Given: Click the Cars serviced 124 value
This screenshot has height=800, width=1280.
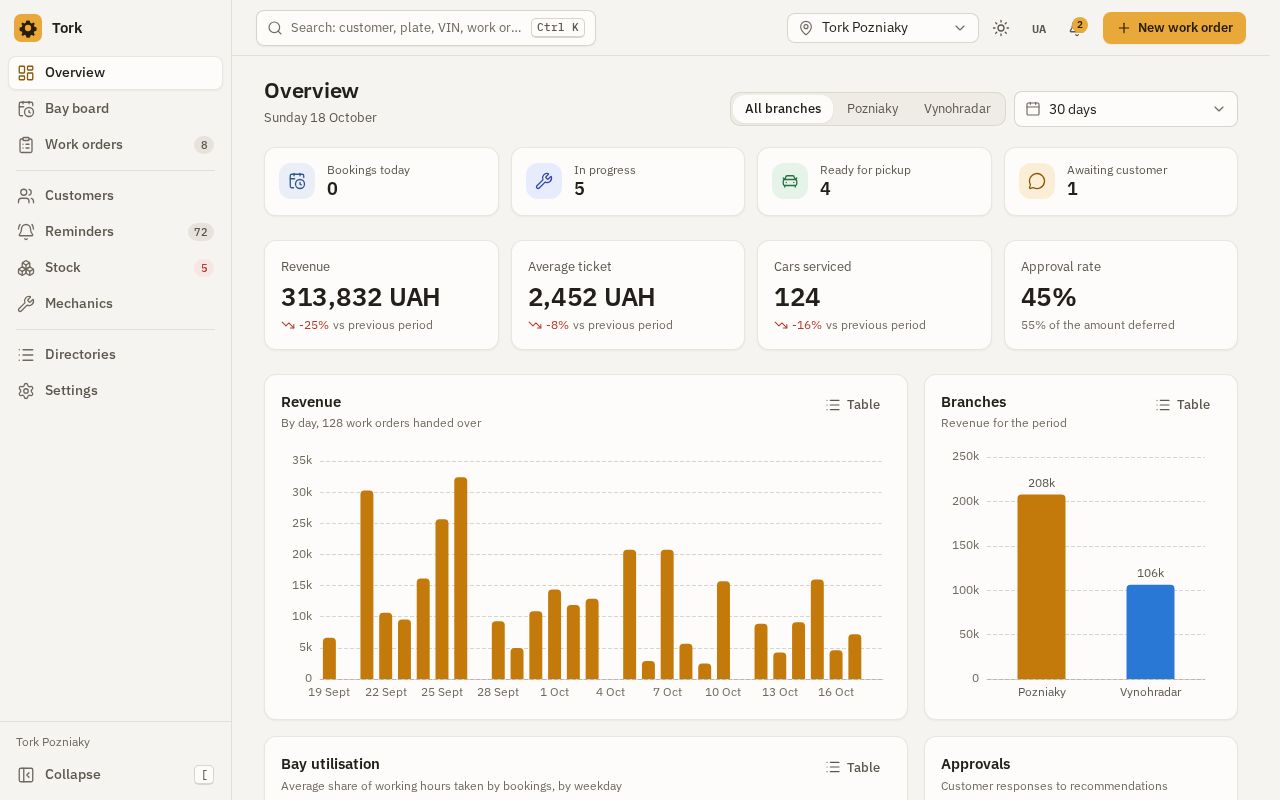Looking at the screenshot, I should coord(797,298).
